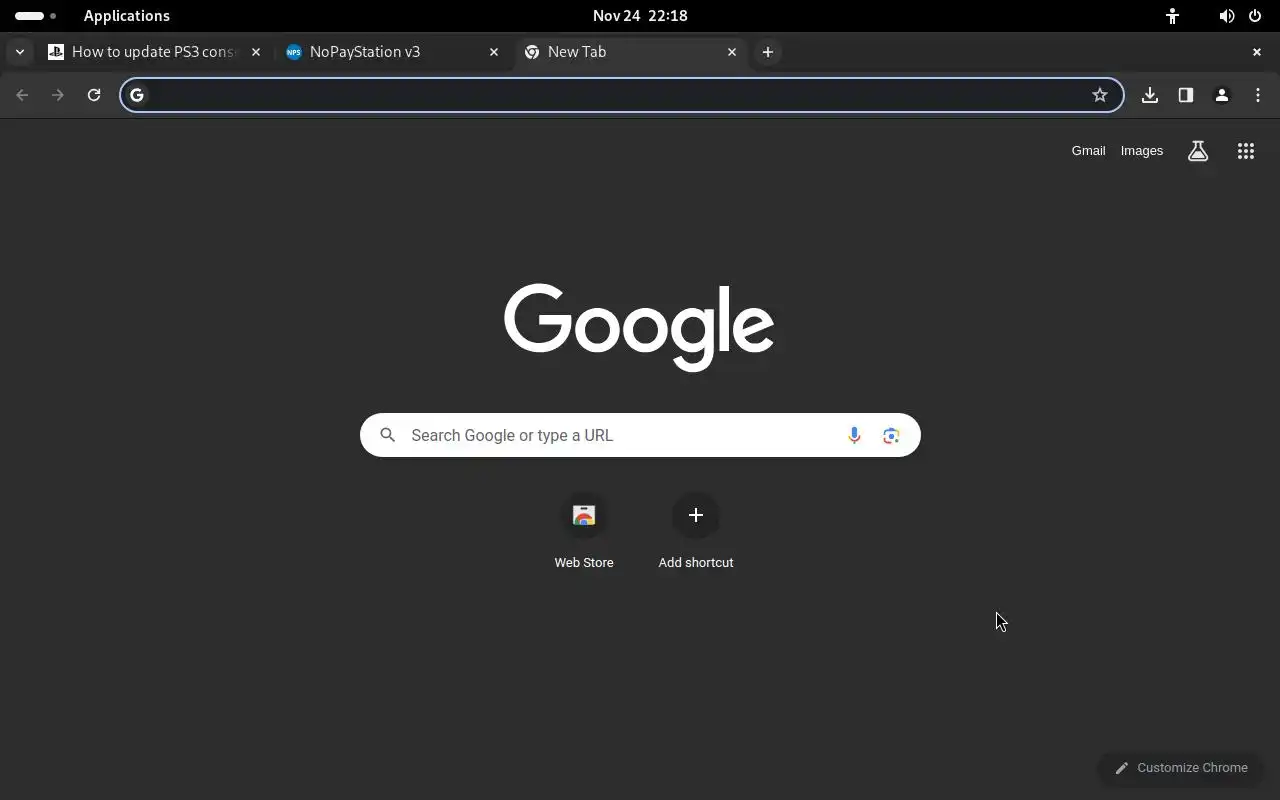Open Search Labs flask icon

tap(1198, 151)
